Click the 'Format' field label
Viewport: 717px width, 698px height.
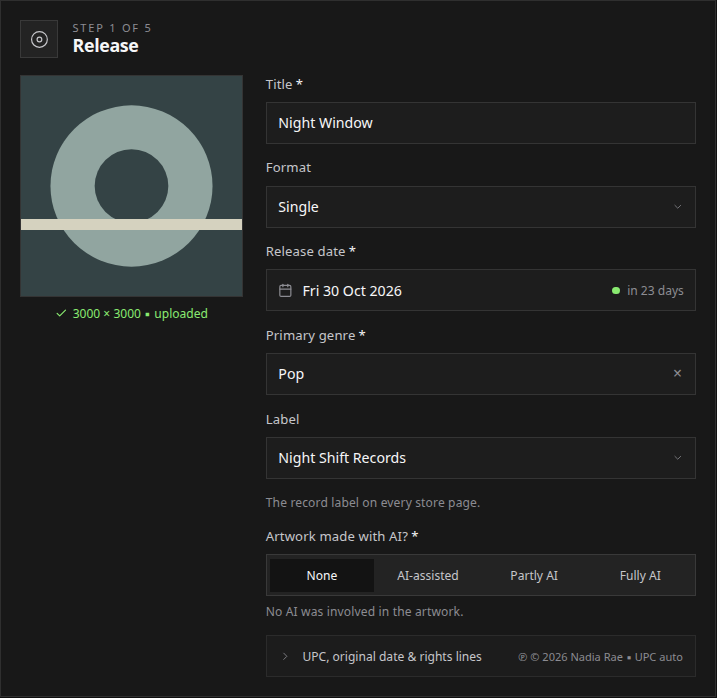pos(288,167)
